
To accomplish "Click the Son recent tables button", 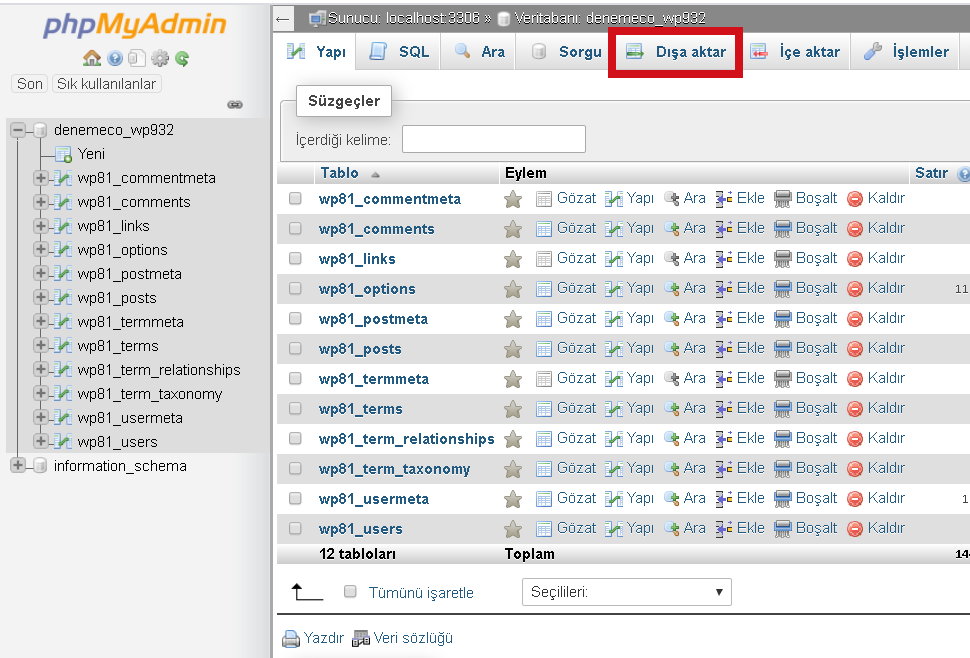I will 30,84.
